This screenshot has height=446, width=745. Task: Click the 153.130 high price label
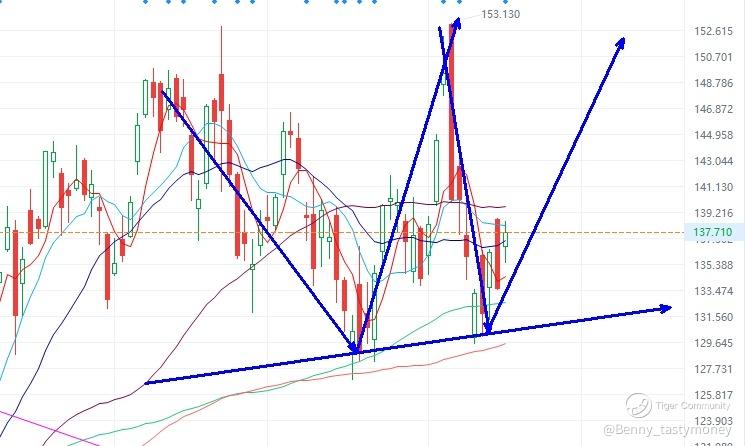pyautogui.click(x=500, y=14)
